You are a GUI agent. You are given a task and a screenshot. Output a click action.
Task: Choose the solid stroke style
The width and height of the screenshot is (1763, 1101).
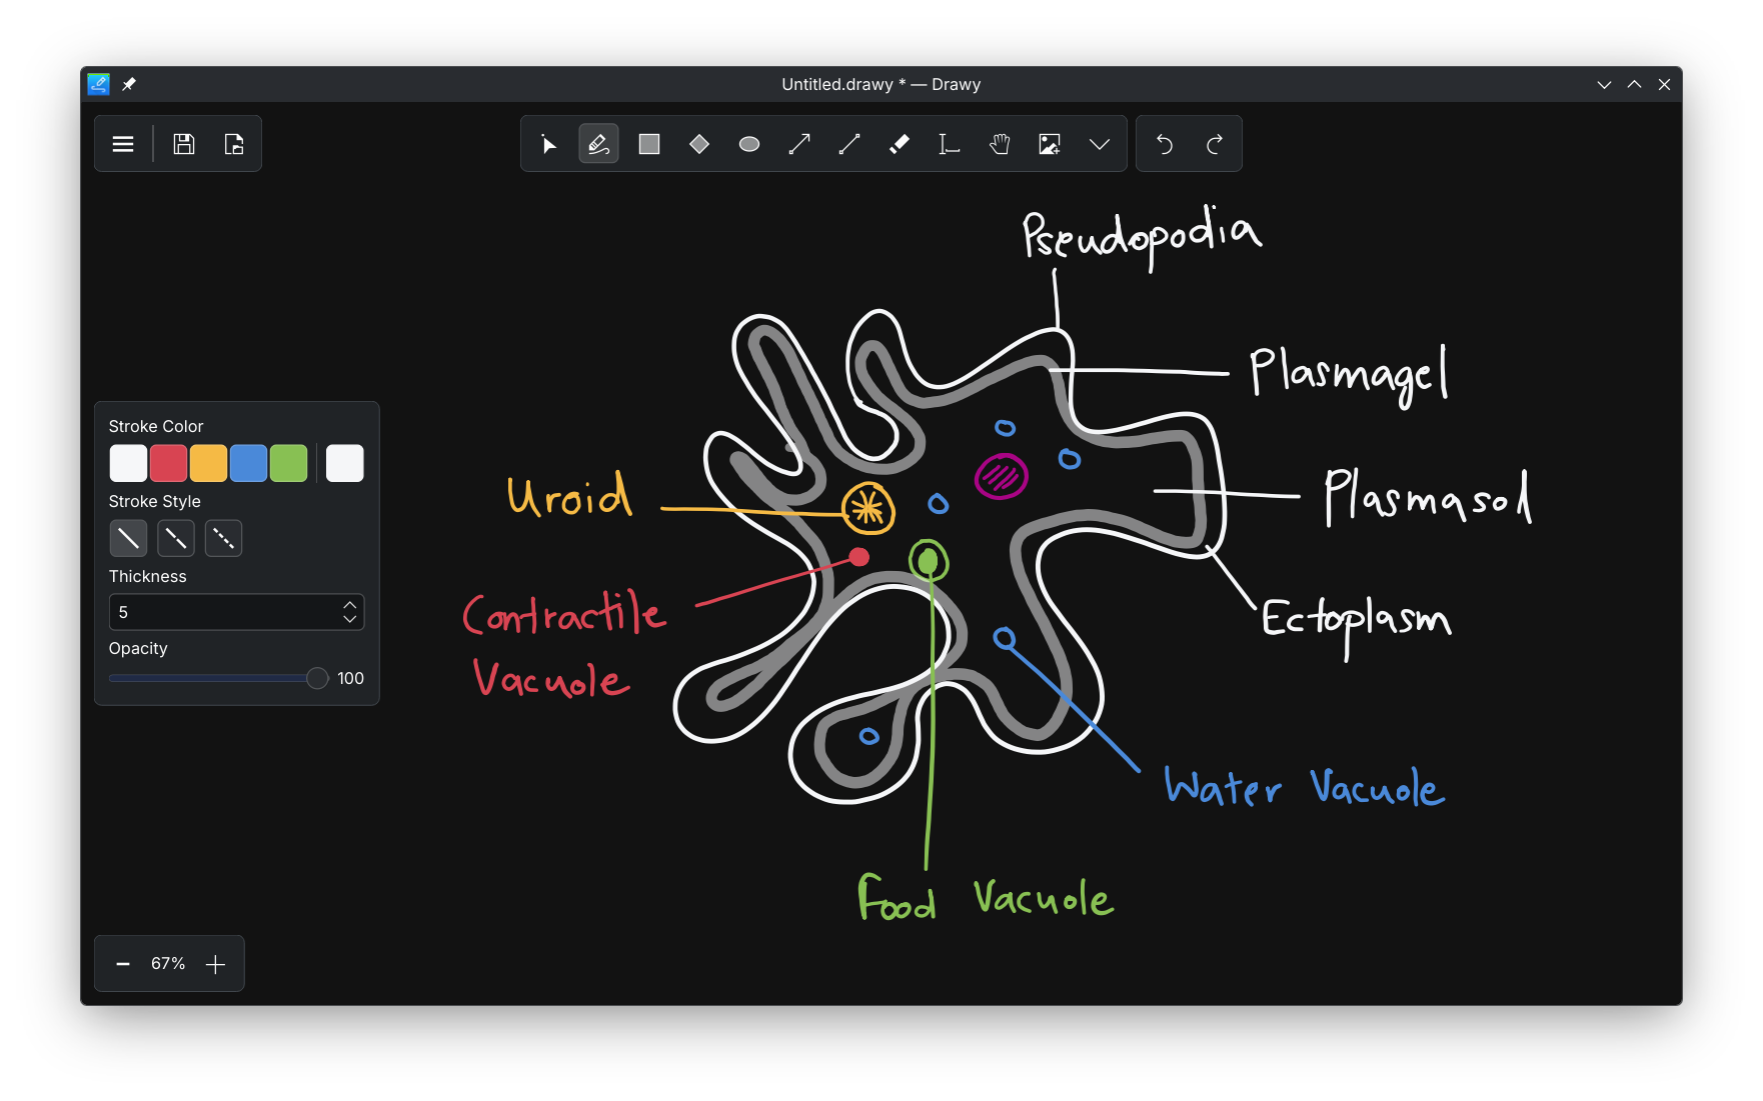[128, 538]
